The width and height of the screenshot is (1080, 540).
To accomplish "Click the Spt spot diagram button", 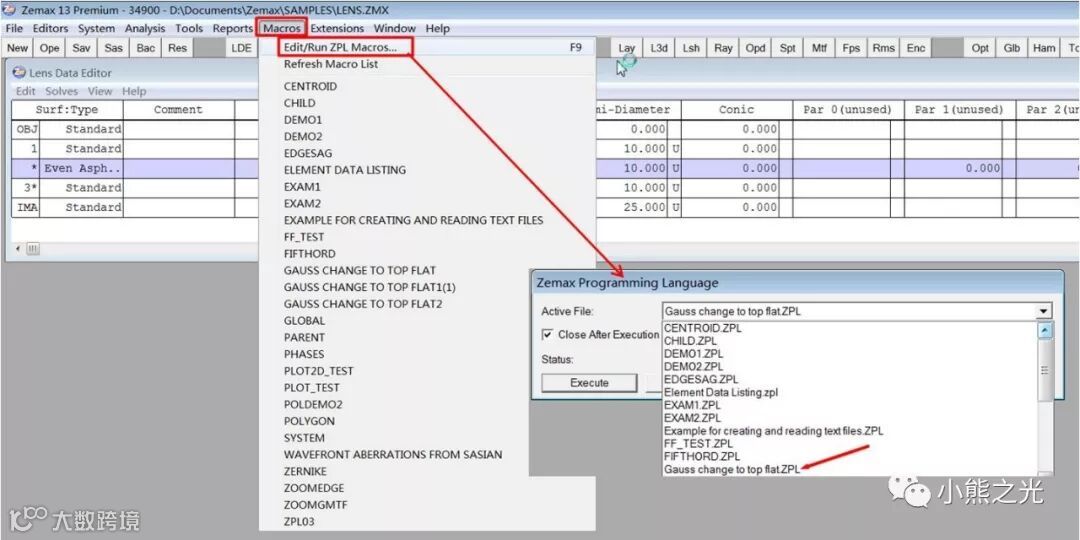I will coord(787,48).
